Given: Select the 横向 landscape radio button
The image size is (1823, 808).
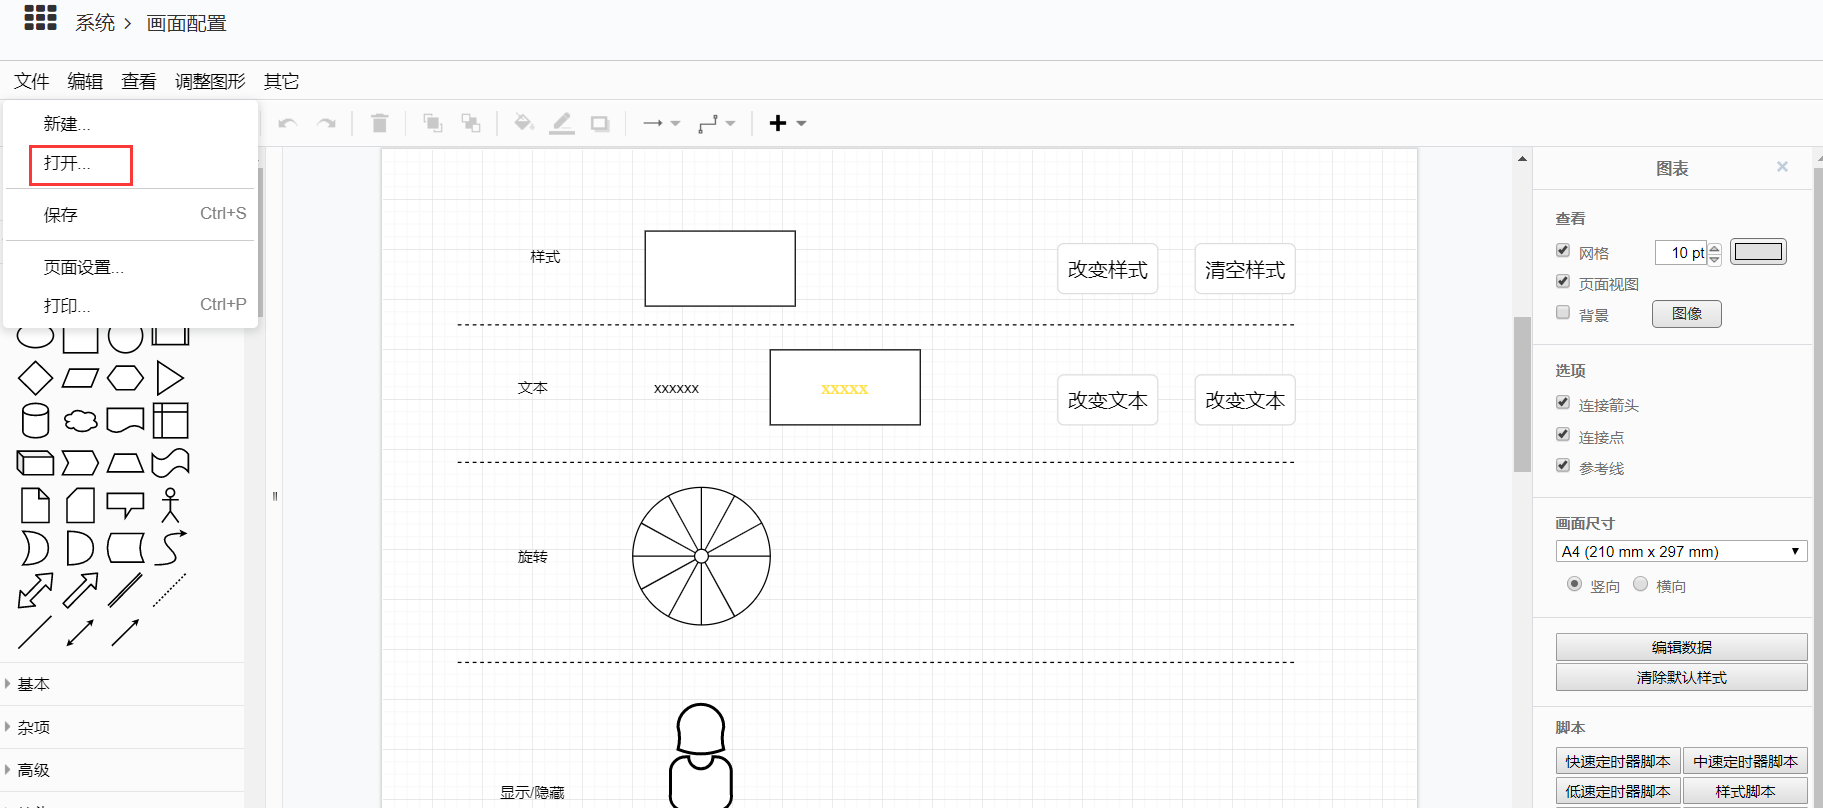Looking at the screenshot, I should click(1640, 585).
